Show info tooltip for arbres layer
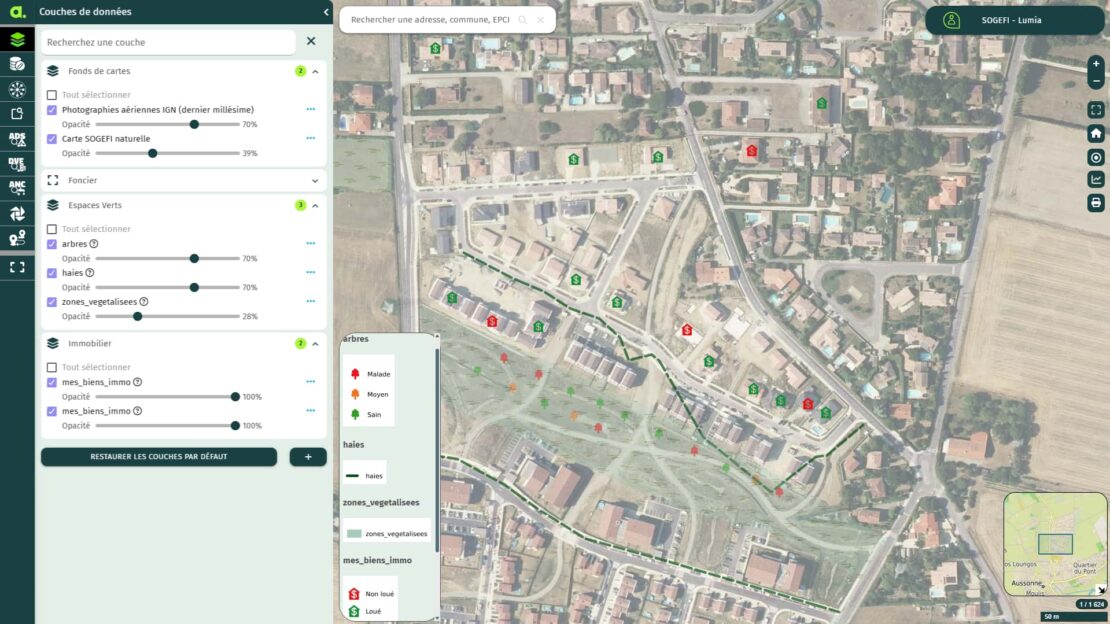 click(x=93, y=244)
